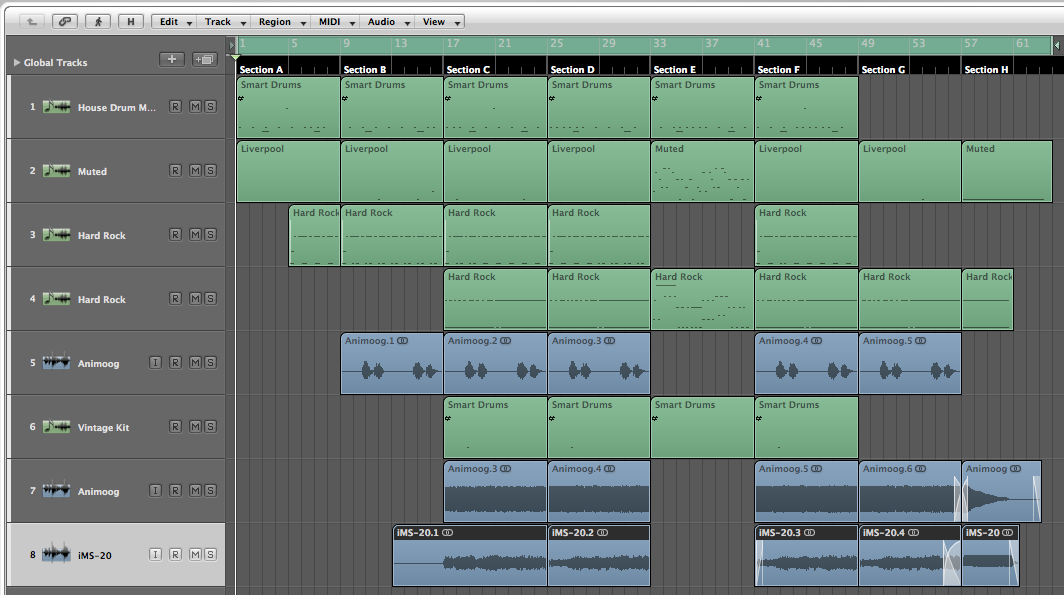Expand the Global Tracks disclosure triangle
This screenshot has width=1064, height=595.
[16, 62]
